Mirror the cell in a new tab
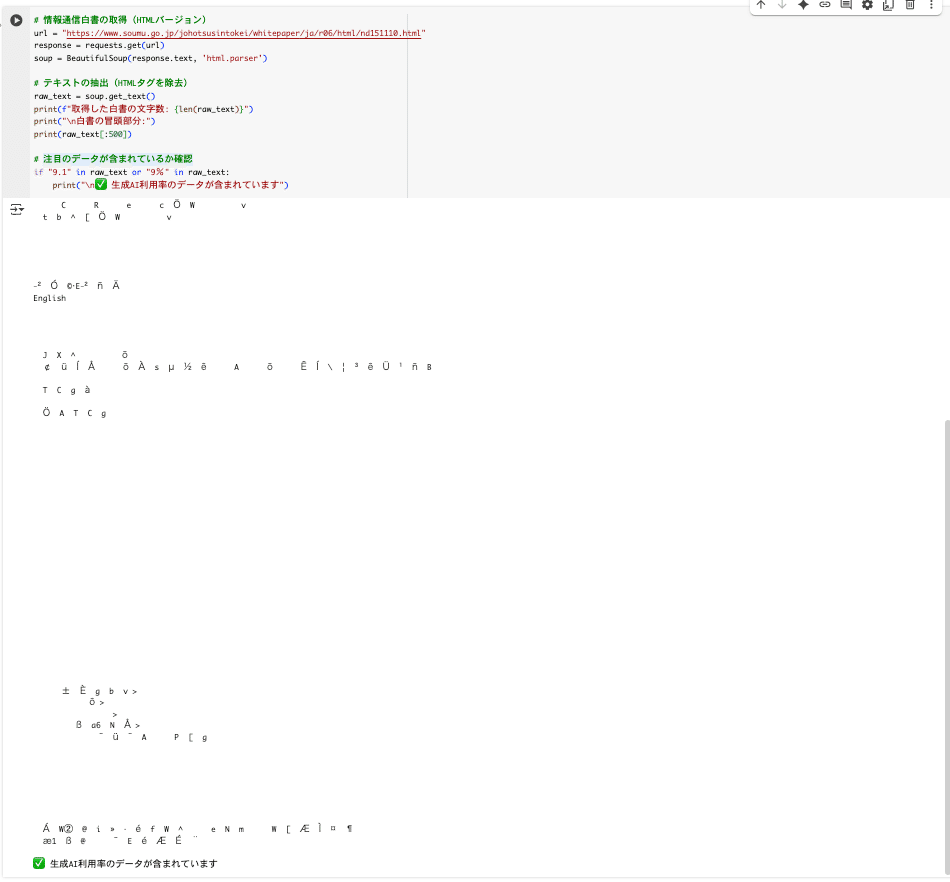950x882 pixels. pyautogui.click(x=888, y=6)
